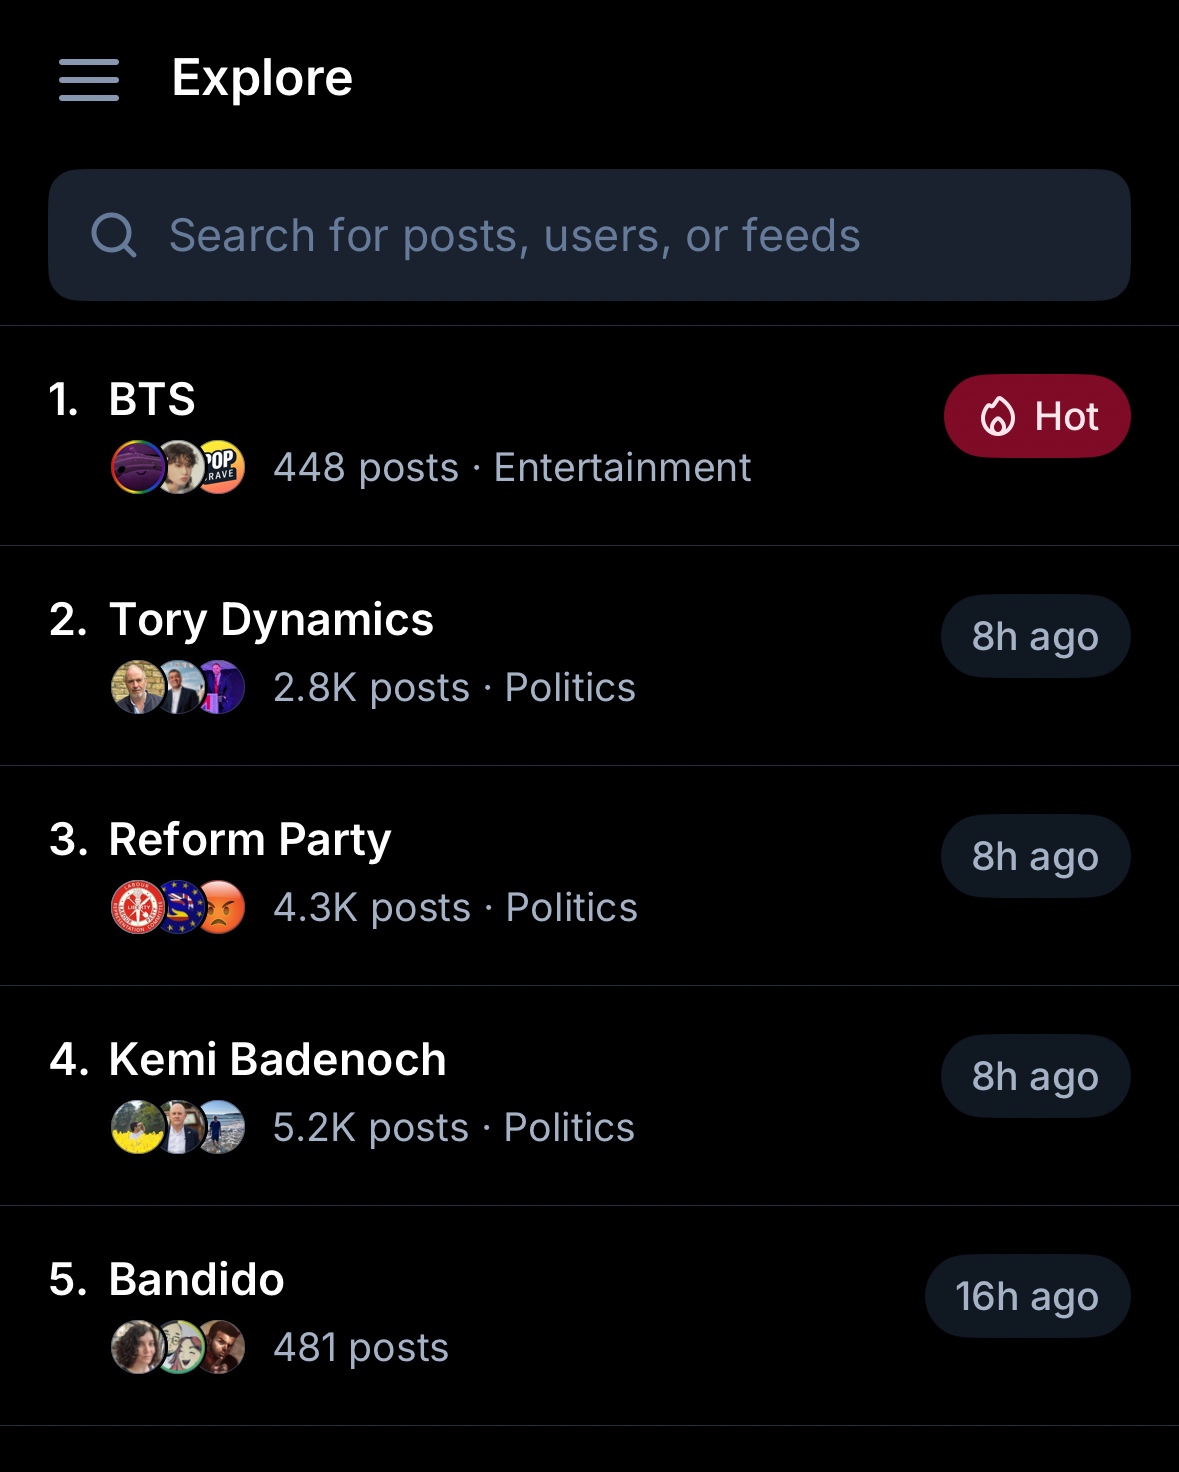Open the Bandido trending topic

(197, 1279)
